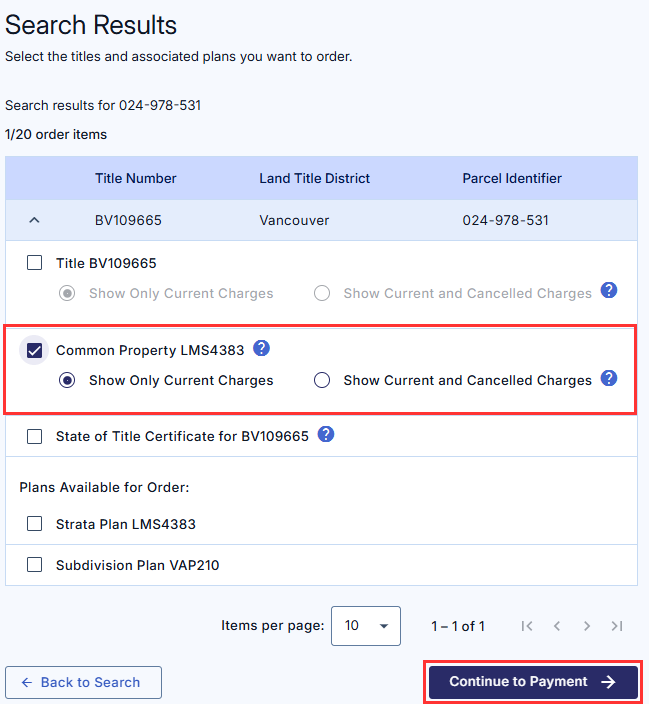Check the Title BV109665 checkbox

tap(35, 263)
